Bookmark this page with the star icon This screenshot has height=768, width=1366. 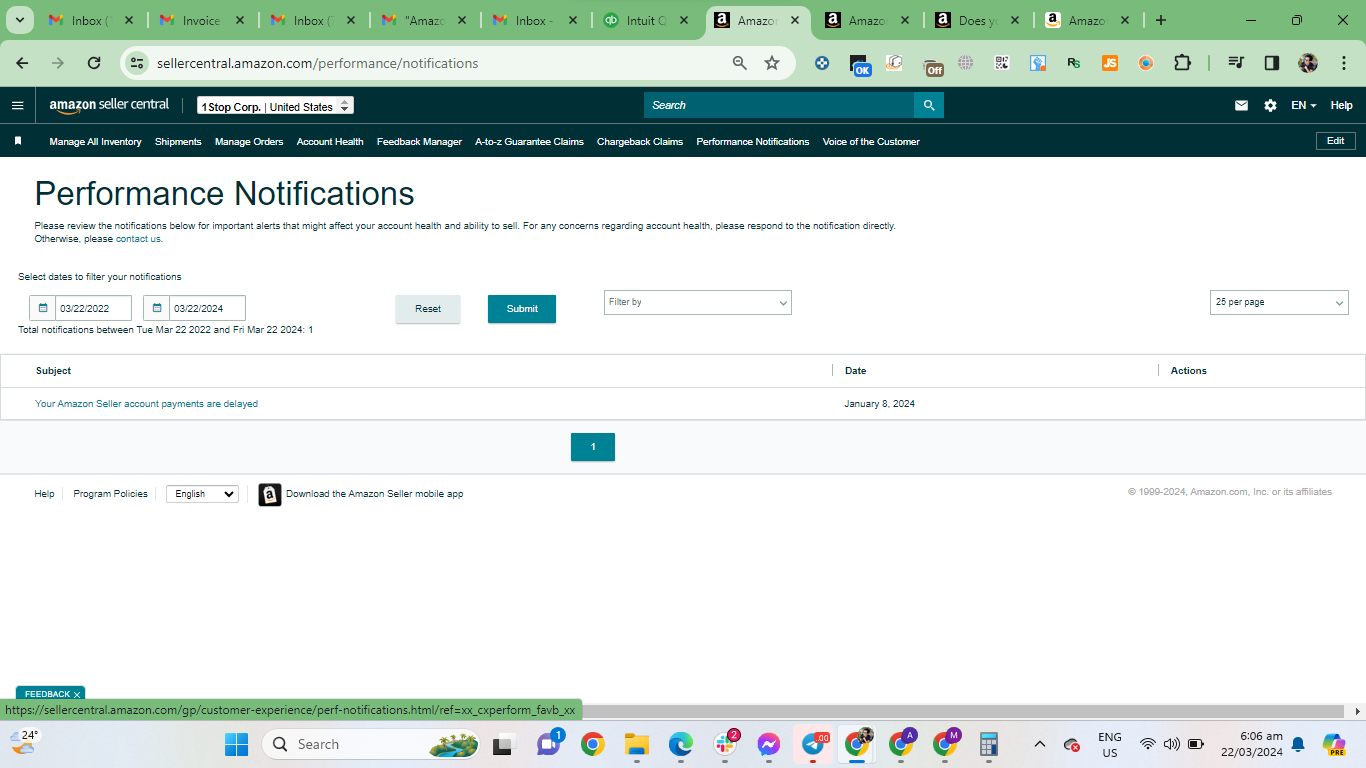tap(772, 63)
